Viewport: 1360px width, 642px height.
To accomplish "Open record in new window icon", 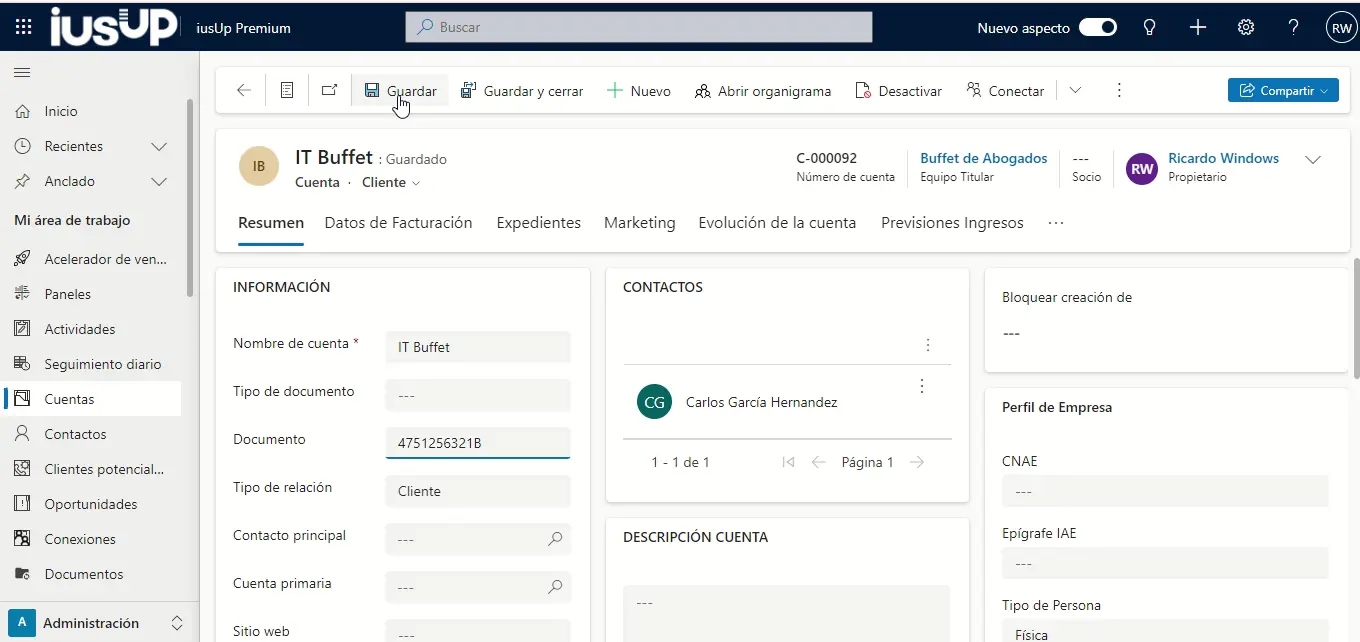I will (x=329, y=91).
